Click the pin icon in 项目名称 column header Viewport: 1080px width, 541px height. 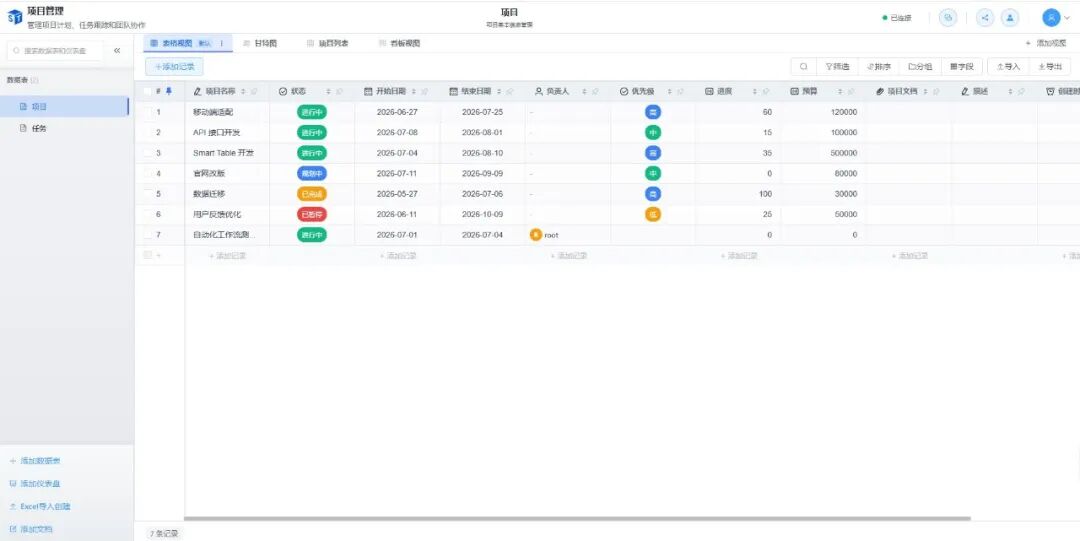254,92
